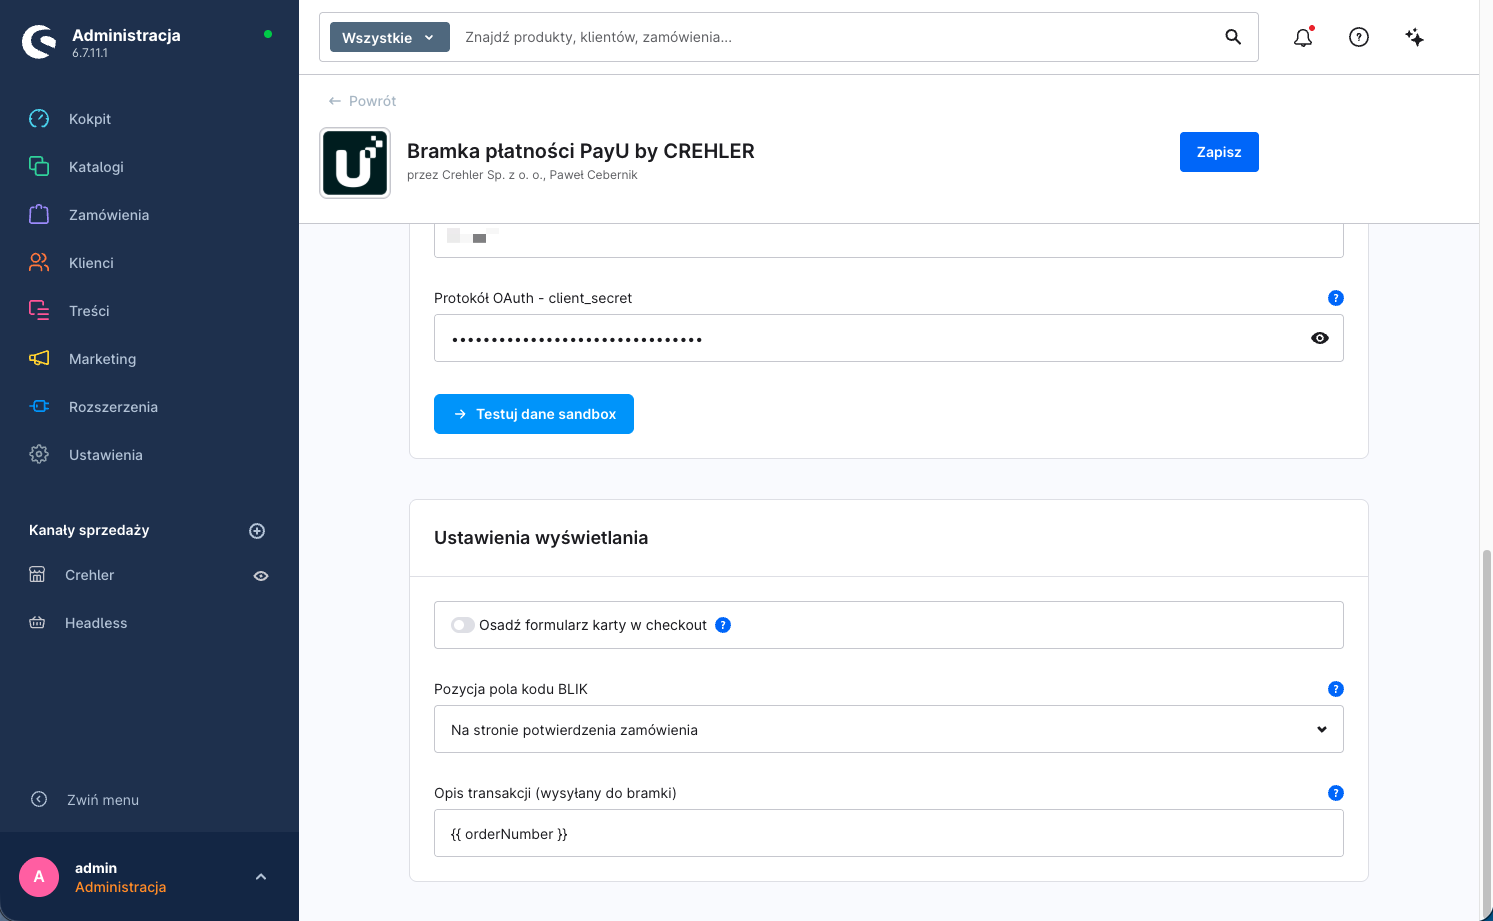Show help for Osadź formularz karty
Viewport: 1493px width, 921px height.
coord(723,625)
